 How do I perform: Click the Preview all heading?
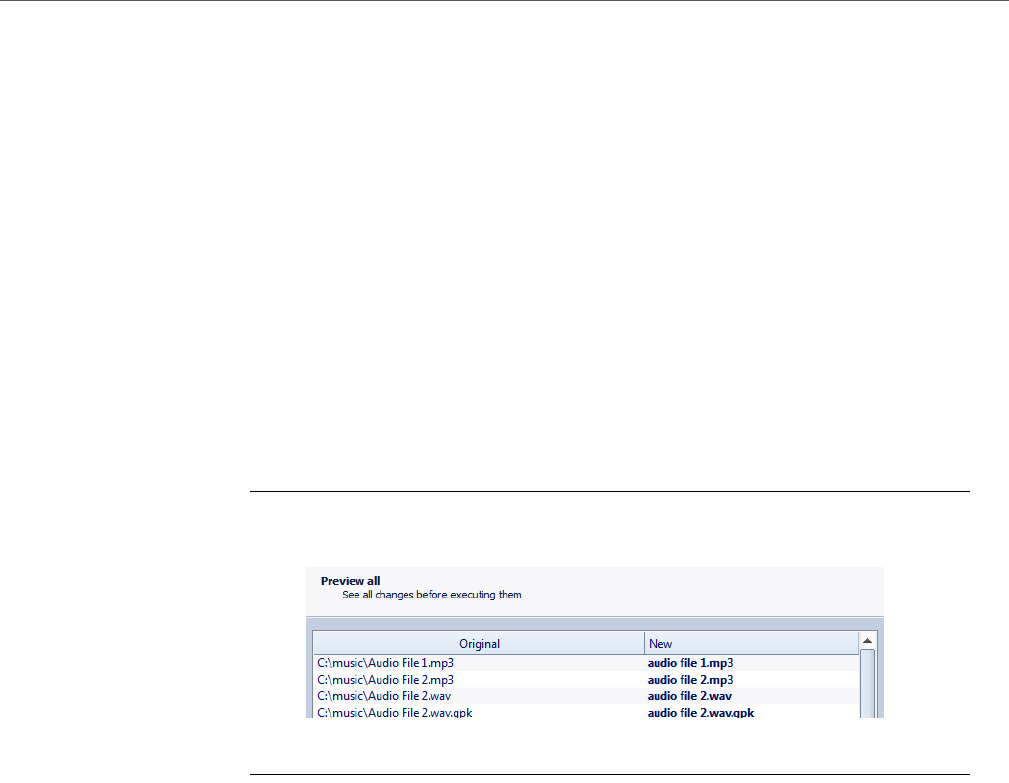click(351, 581)
